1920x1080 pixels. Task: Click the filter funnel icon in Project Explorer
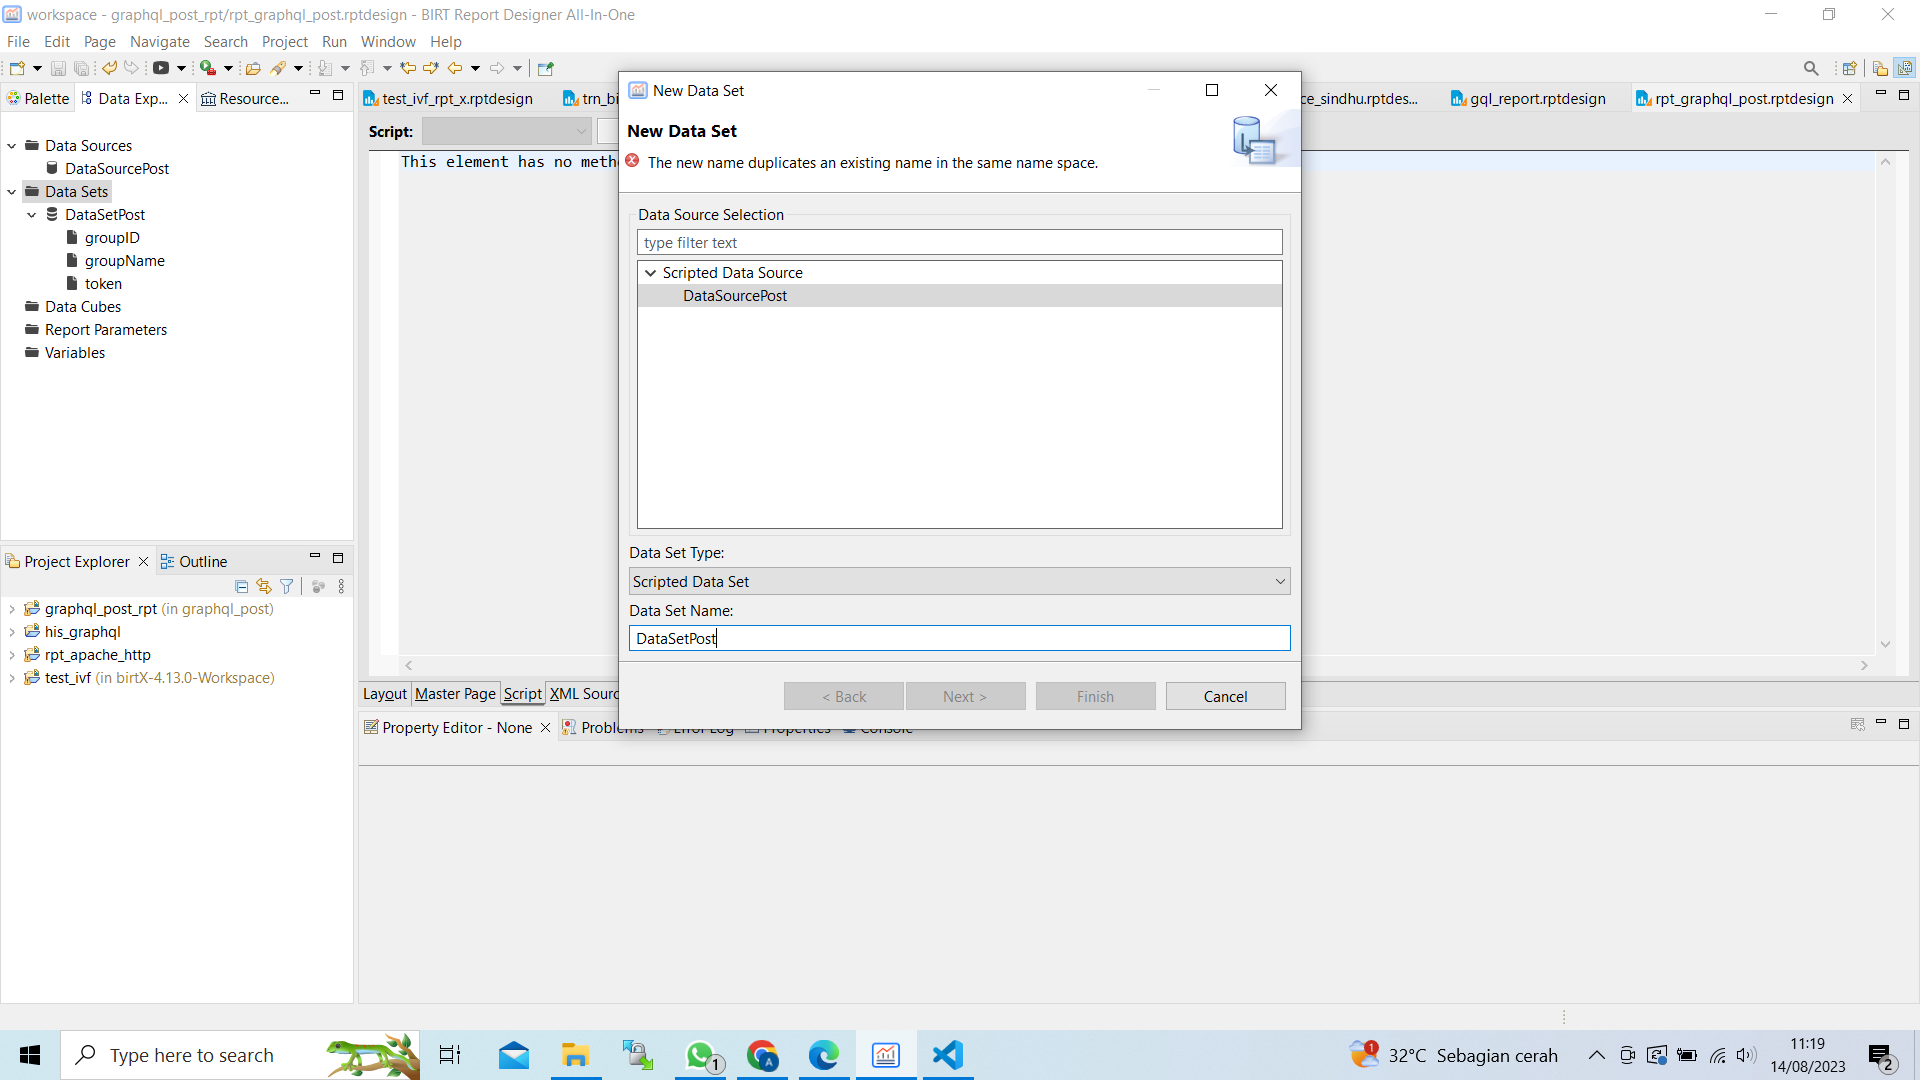[x=287, y=587]
